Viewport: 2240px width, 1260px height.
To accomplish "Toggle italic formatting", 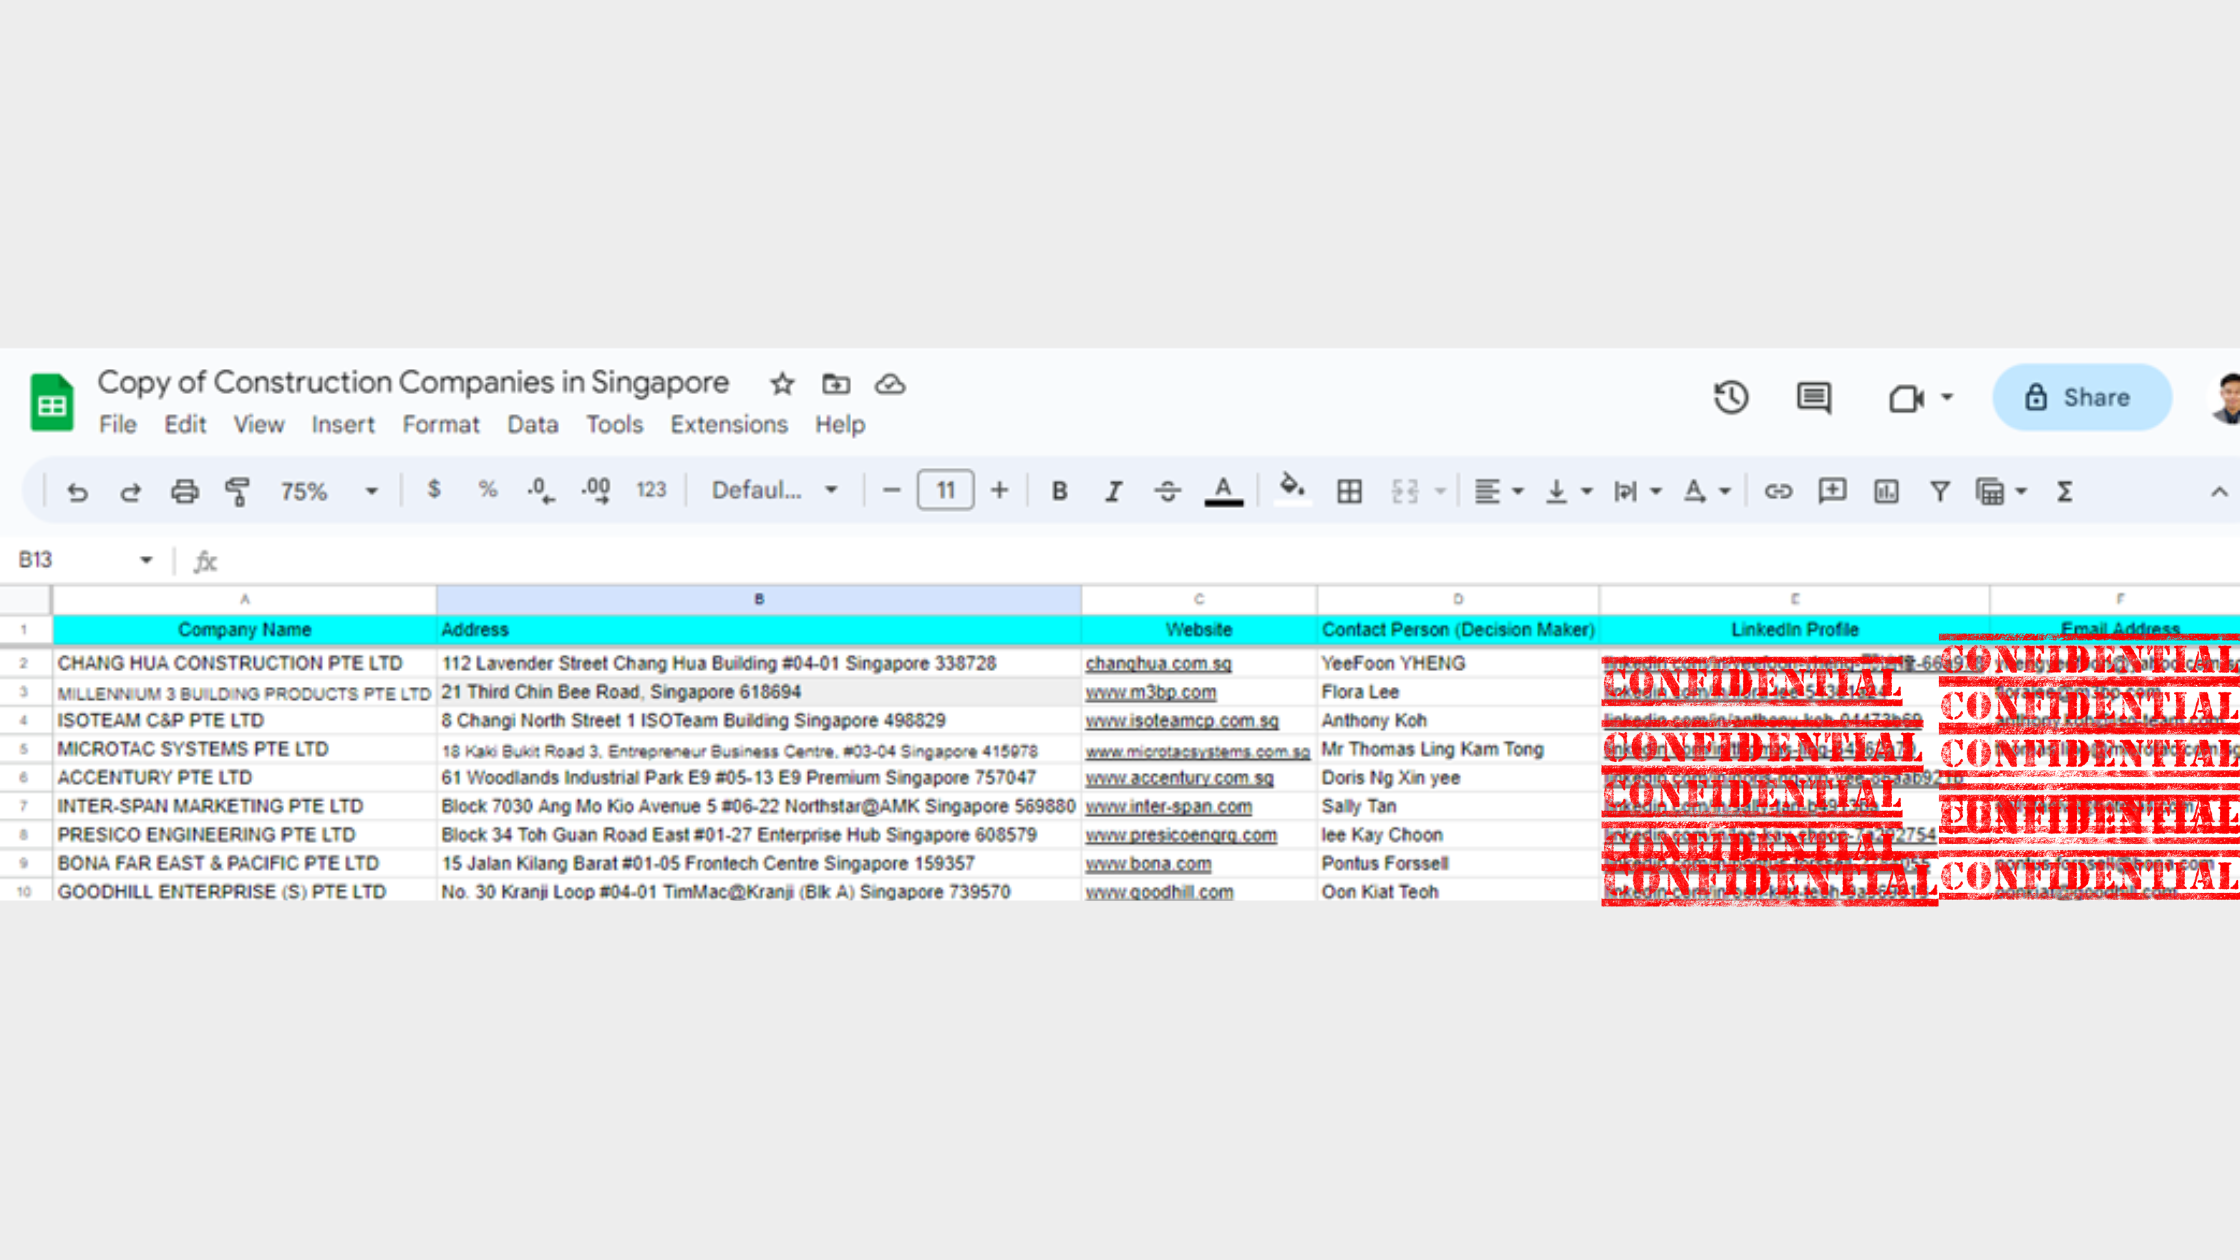I will 1113,491.
